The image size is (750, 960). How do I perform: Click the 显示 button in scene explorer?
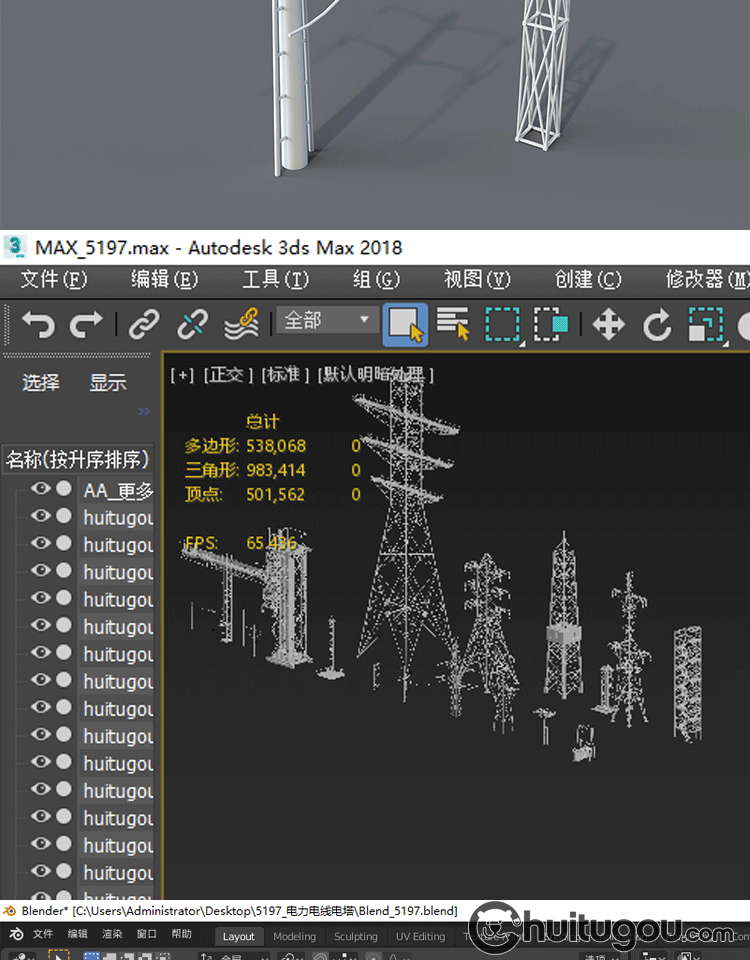[x=108, y=383]
